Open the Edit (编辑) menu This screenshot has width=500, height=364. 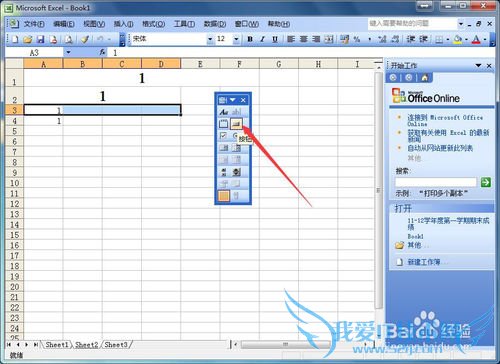64,24
